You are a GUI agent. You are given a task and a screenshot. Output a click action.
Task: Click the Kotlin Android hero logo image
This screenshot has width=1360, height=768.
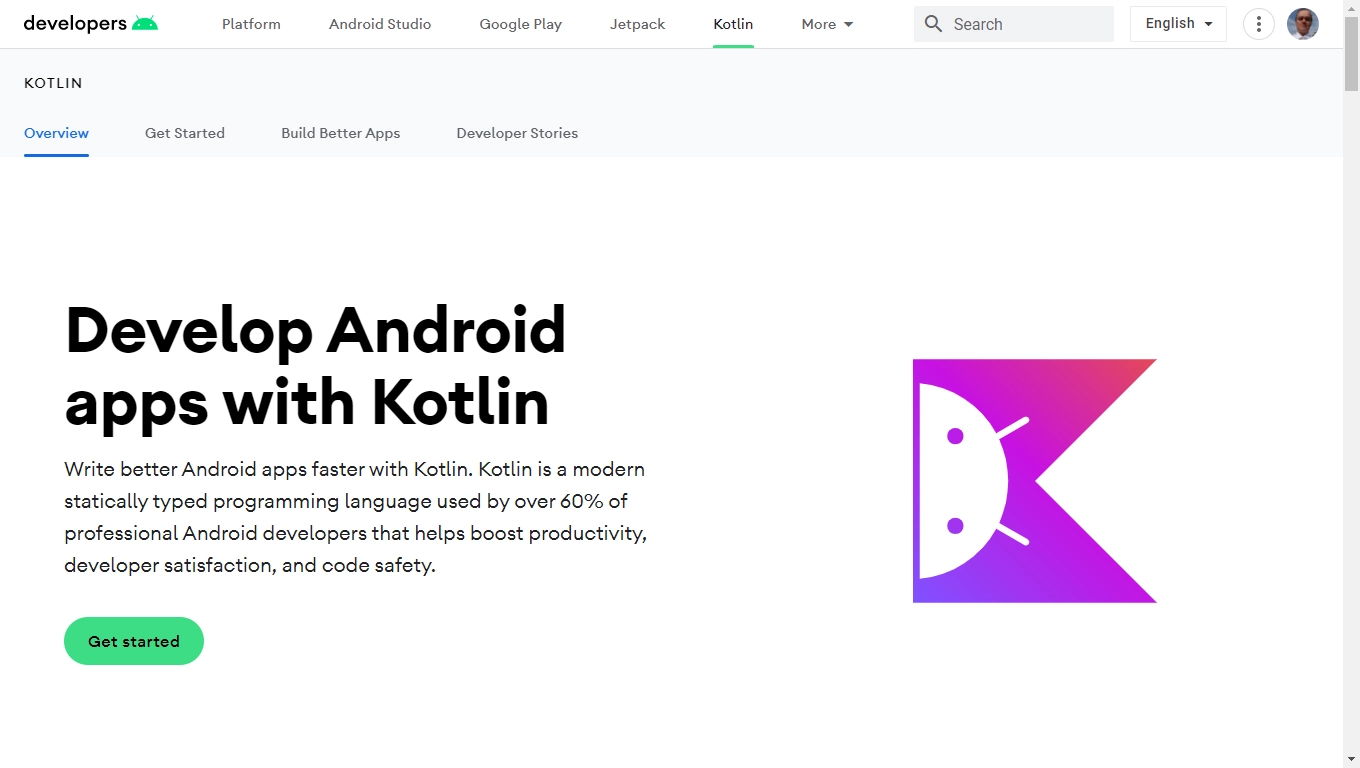(x=1034, y=481)
